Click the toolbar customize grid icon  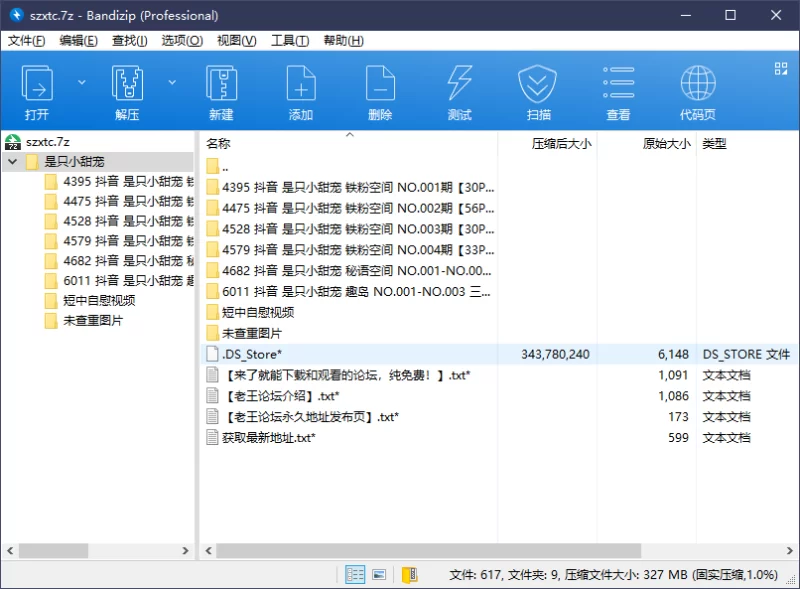pyautogui.click(x=781, y=68)
